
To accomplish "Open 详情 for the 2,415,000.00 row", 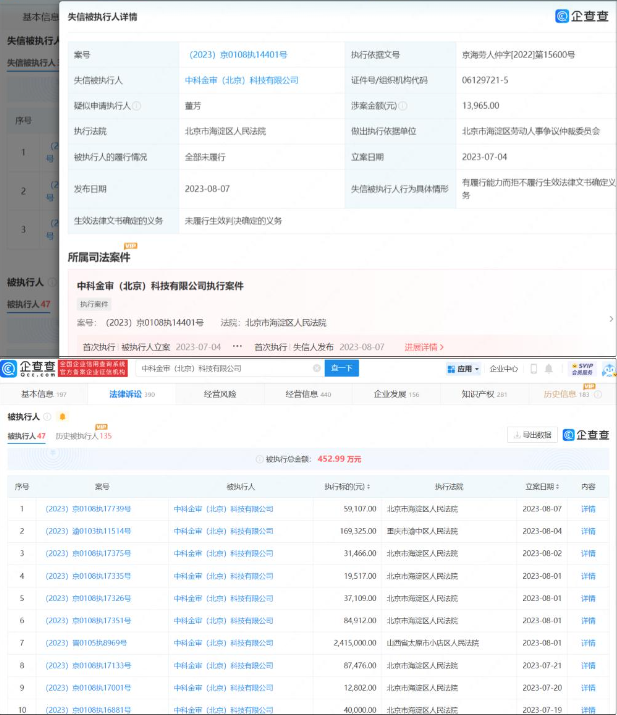I will pos(588,643).
